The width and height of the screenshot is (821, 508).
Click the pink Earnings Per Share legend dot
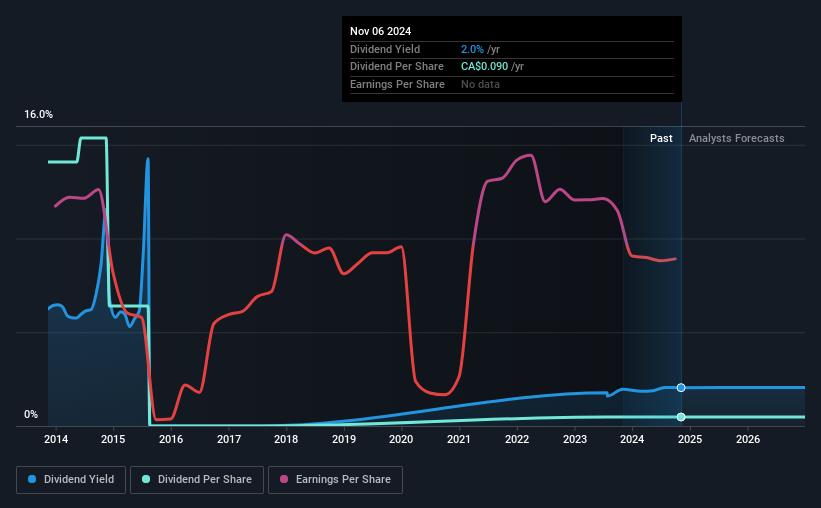(284, 479)
